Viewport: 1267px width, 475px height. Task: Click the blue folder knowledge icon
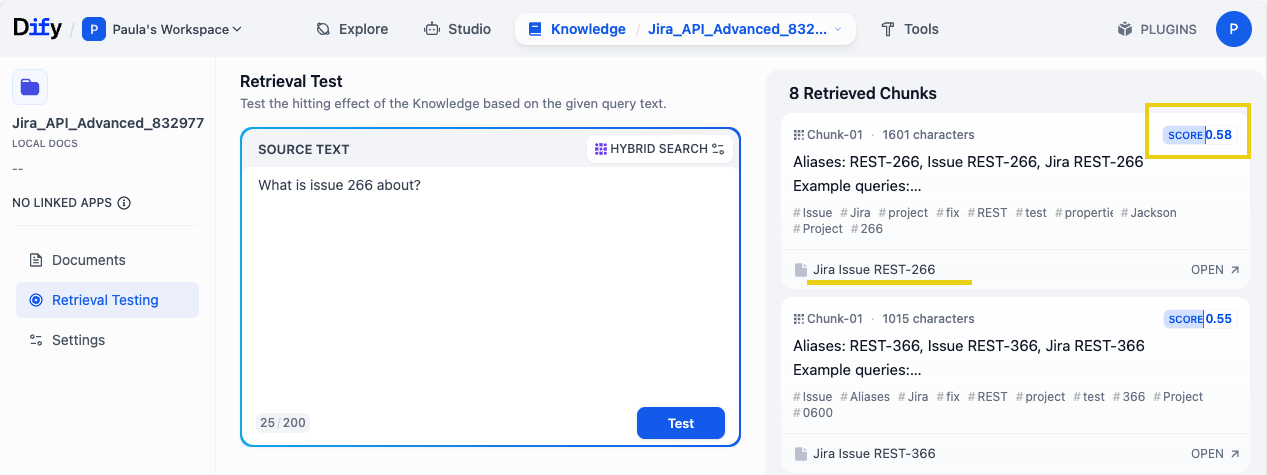[30, 87]
